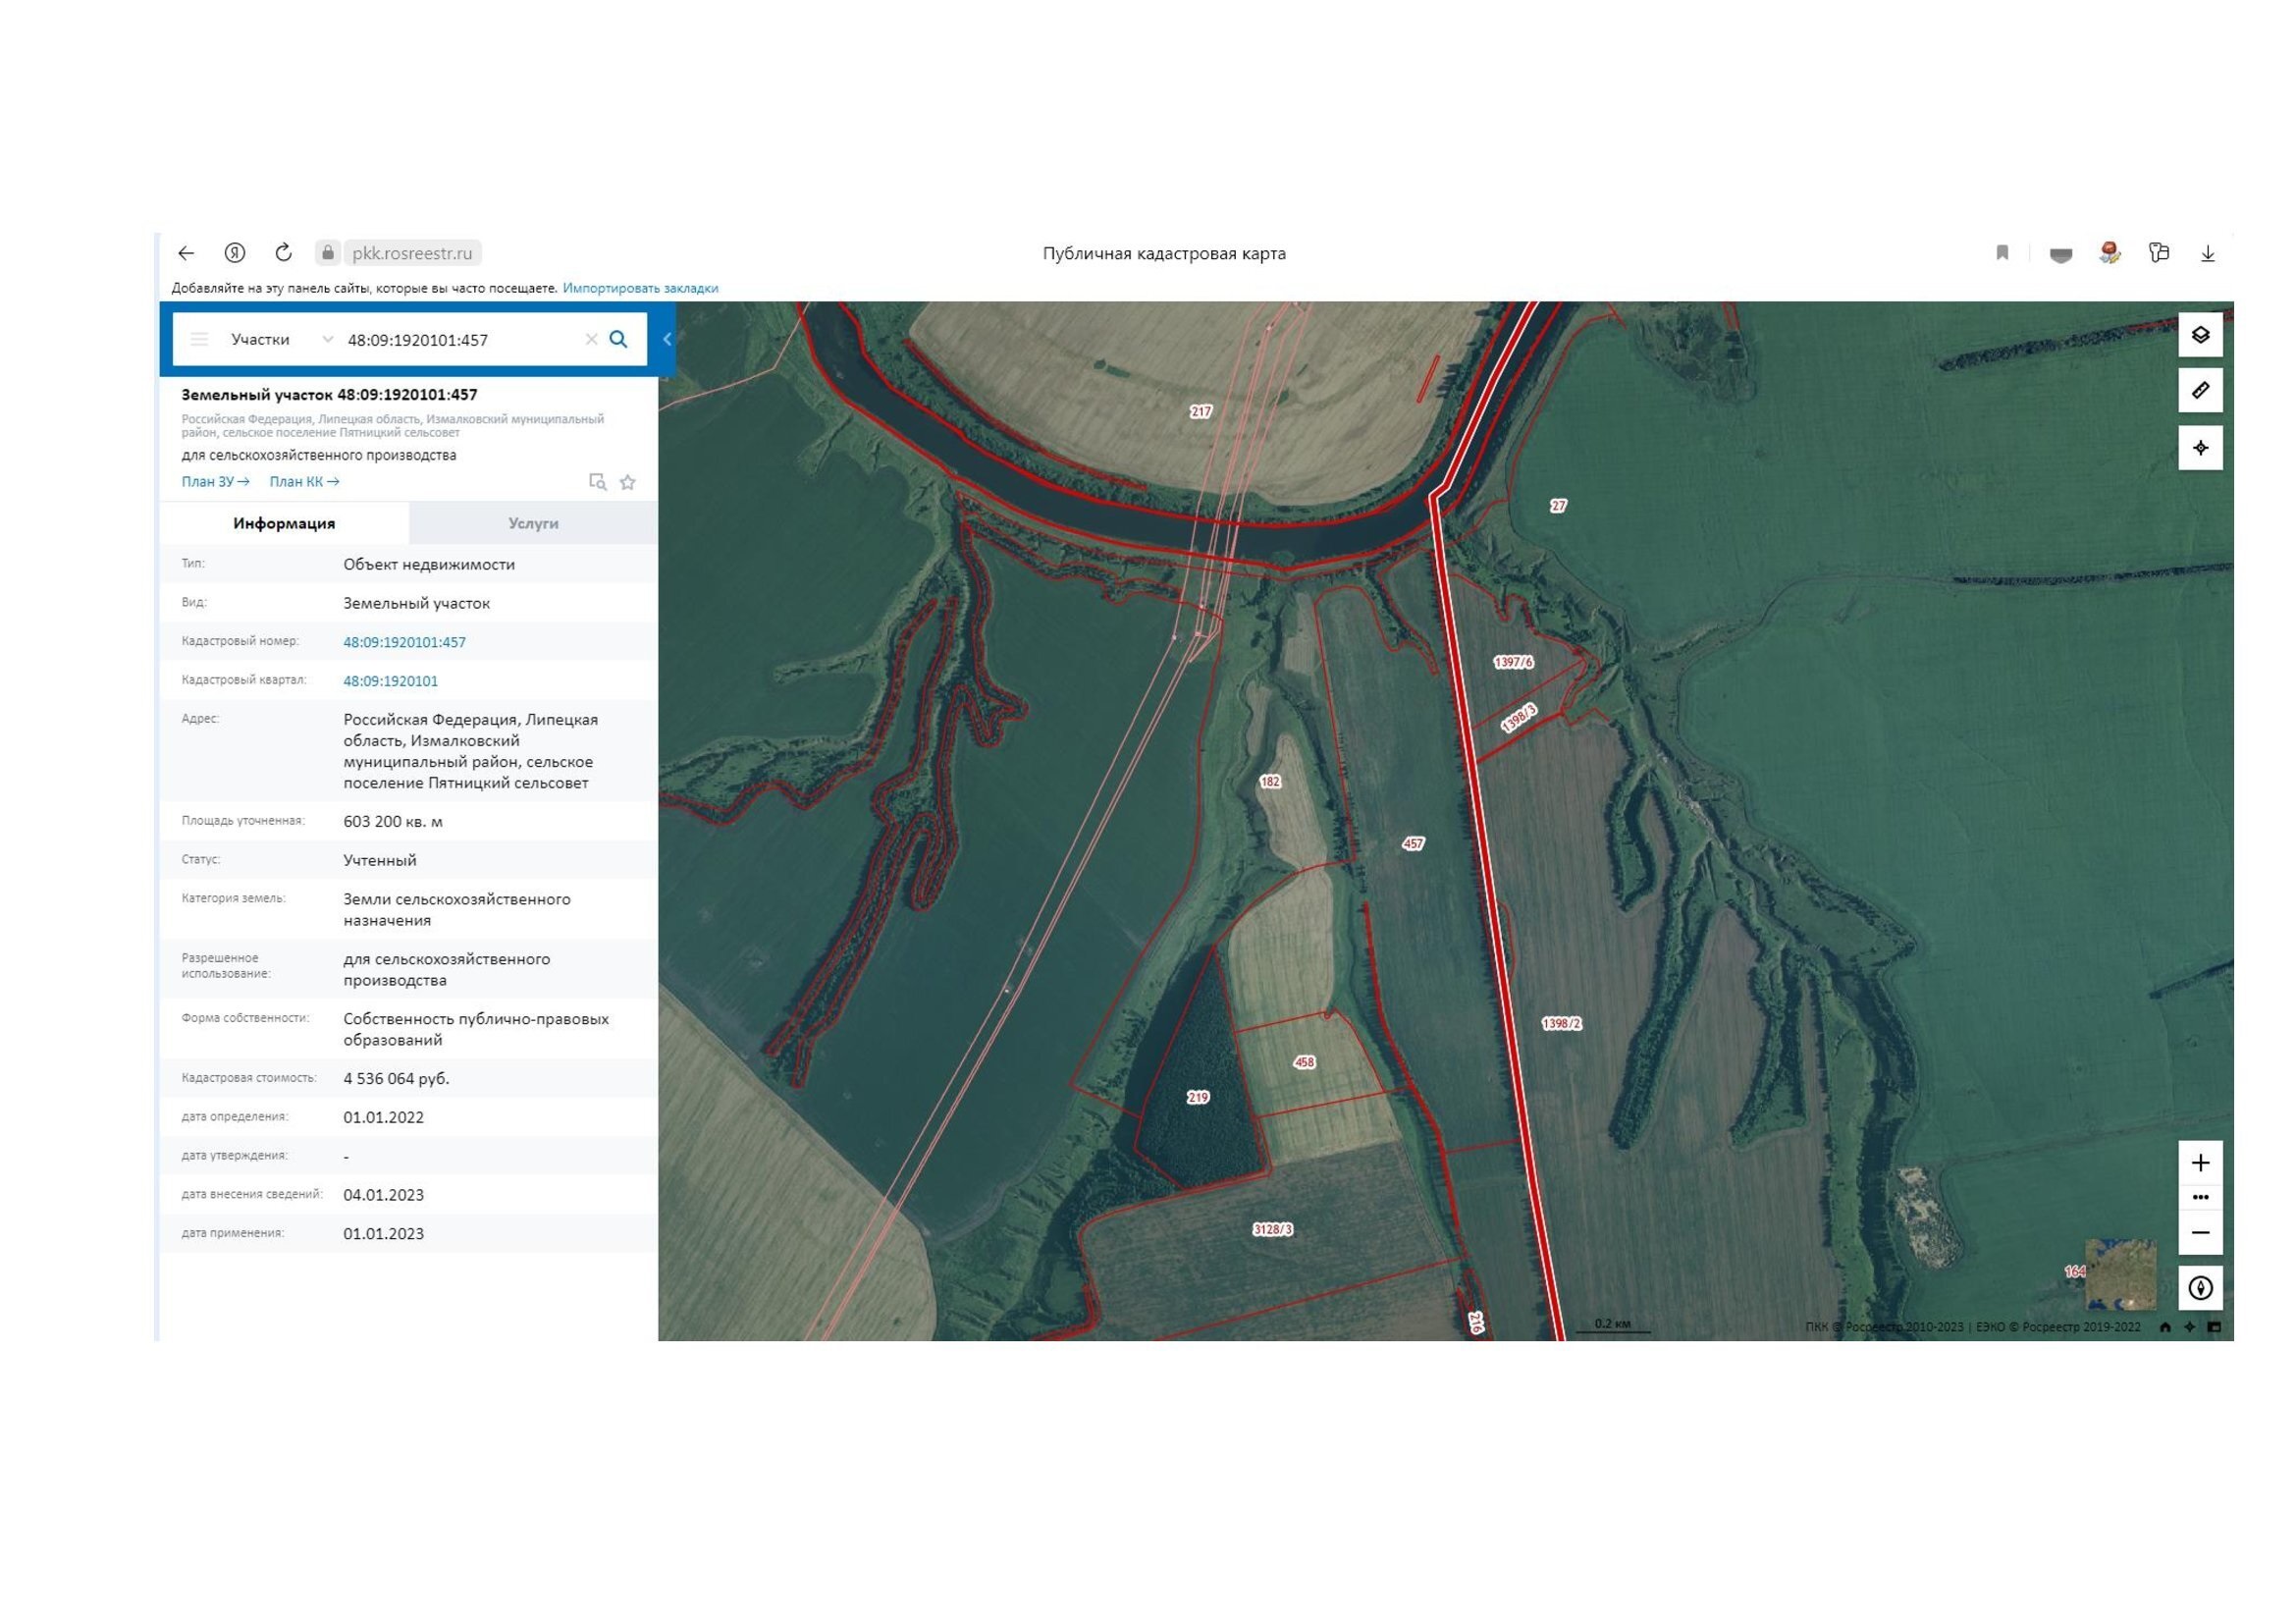The height and width of the screenshot is (1624, 2296).
Task: Open the gray shield extension icon
Action: [x=2061, y=255]
